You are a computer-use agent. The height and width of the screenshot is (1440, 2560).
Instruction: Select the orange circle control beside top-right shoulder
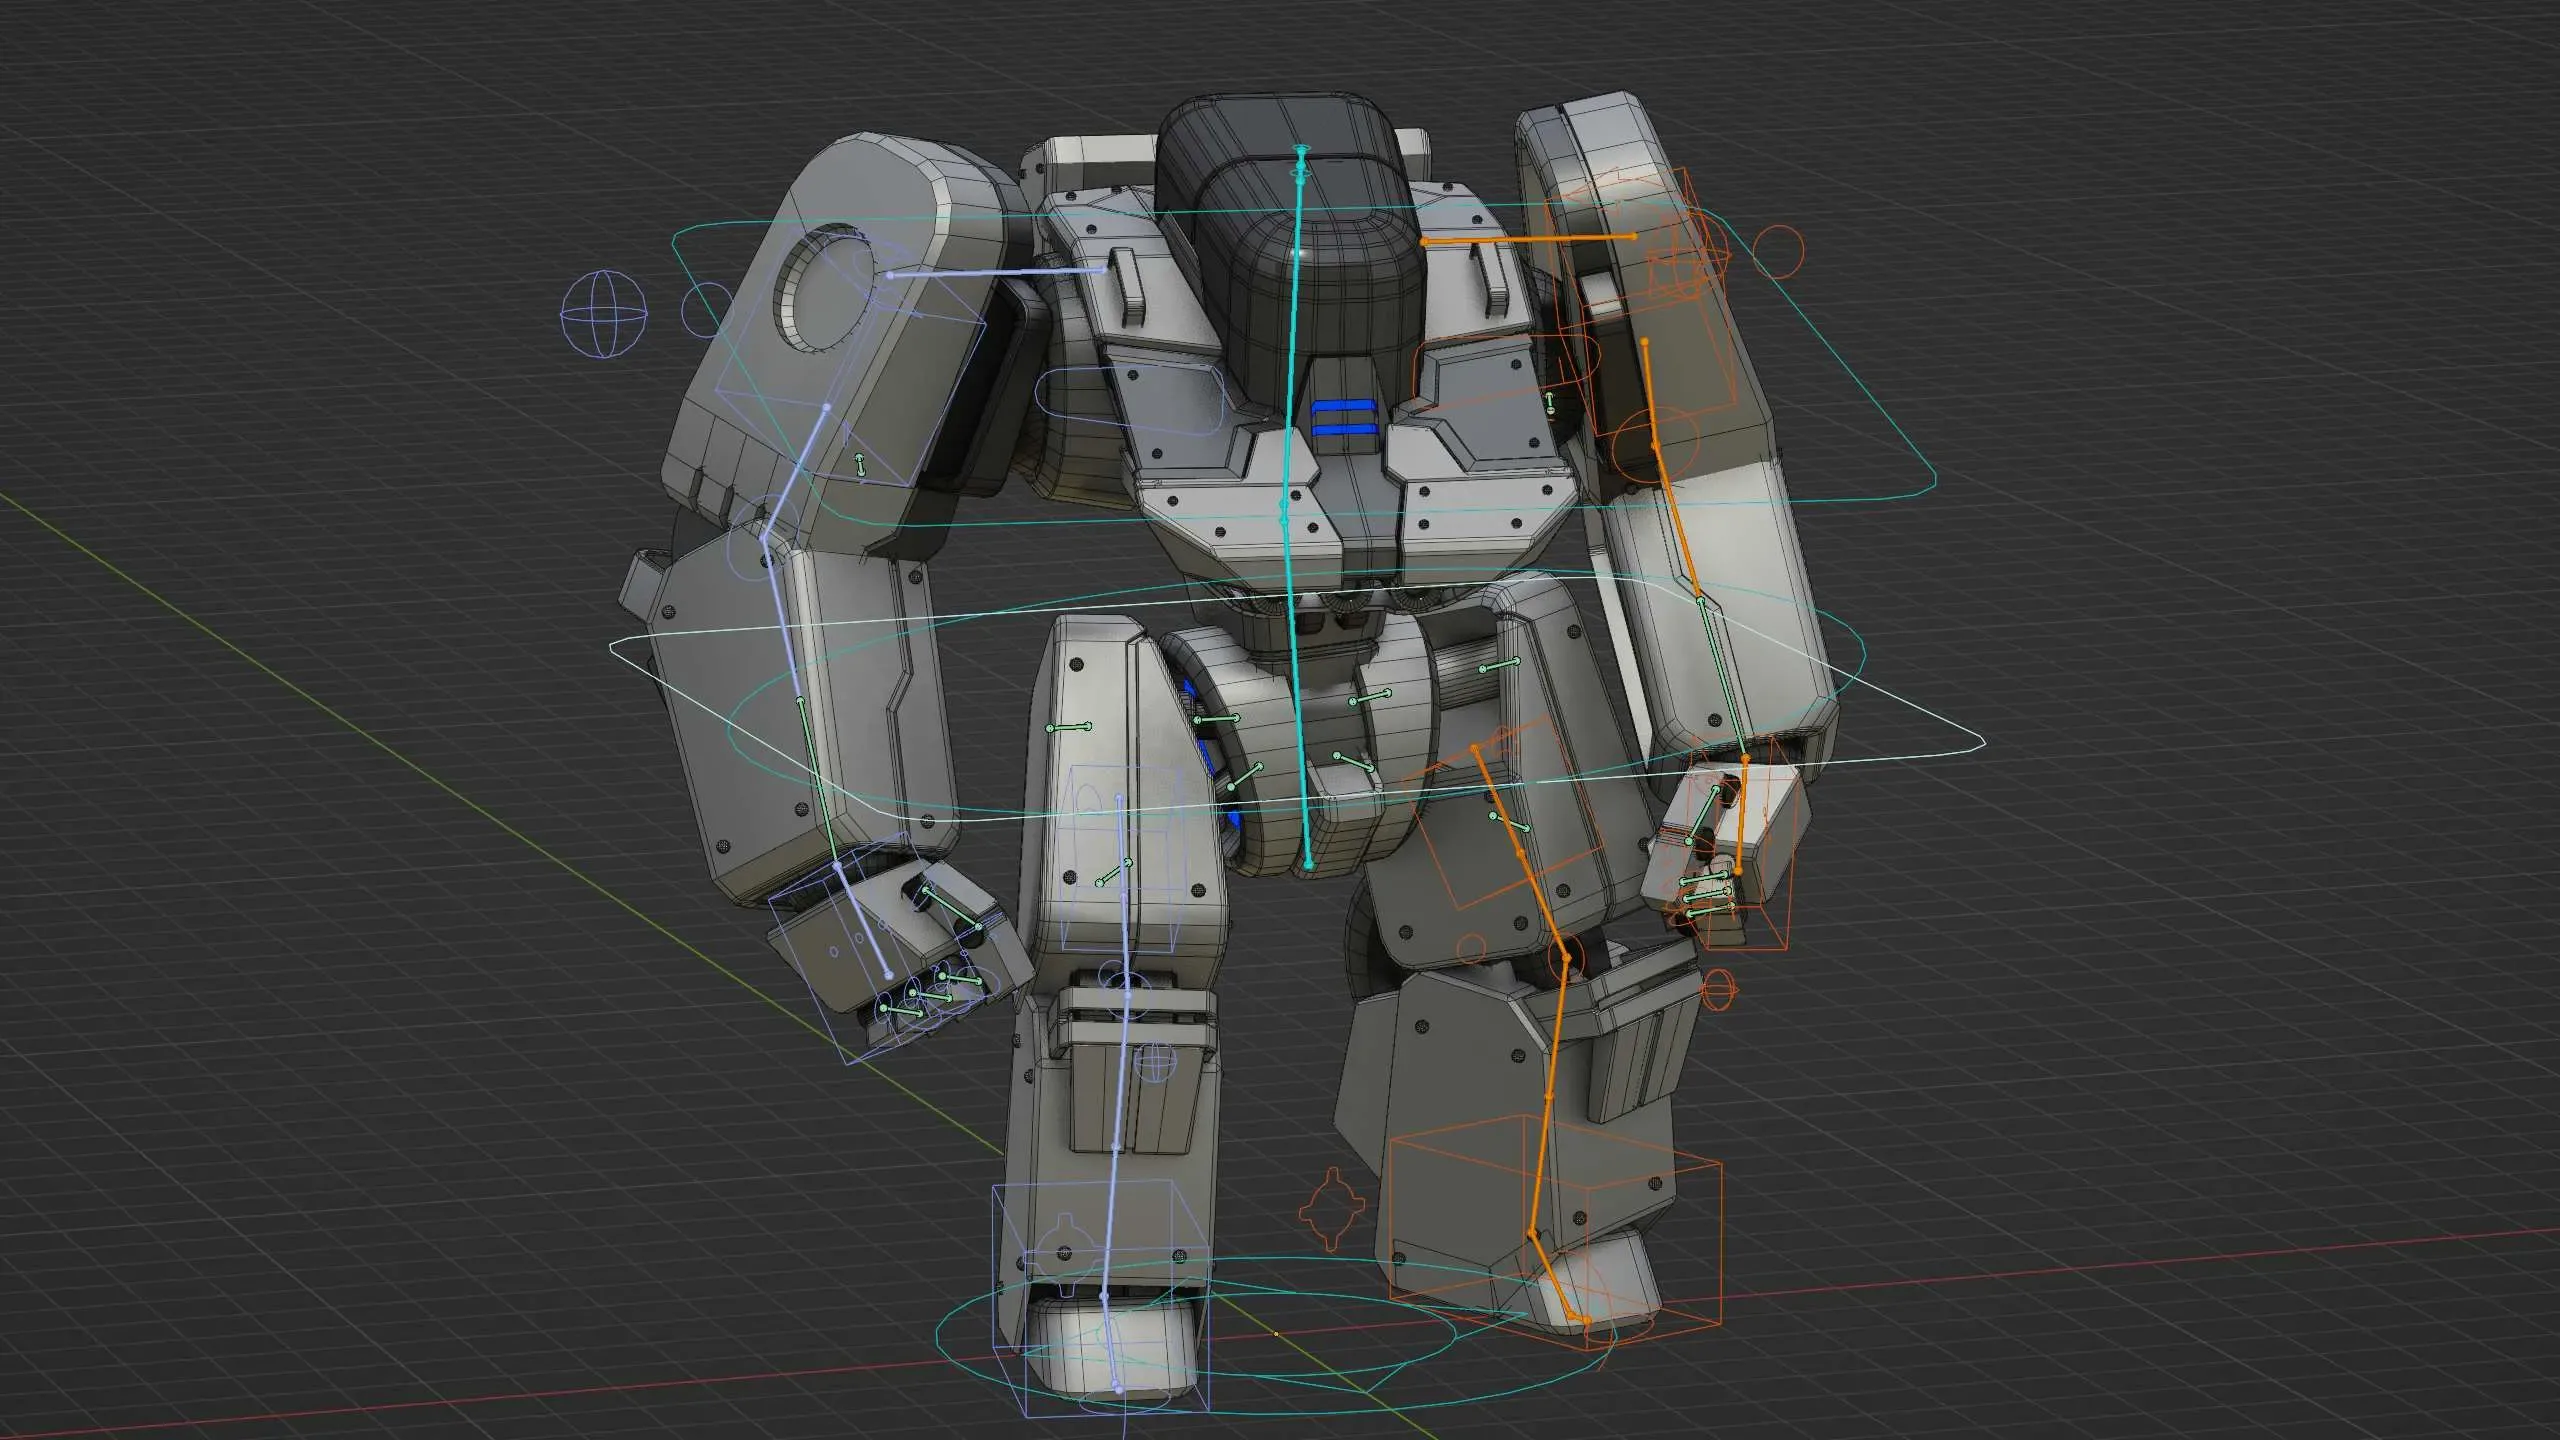pyautogui.click(x=1777, y=251)
